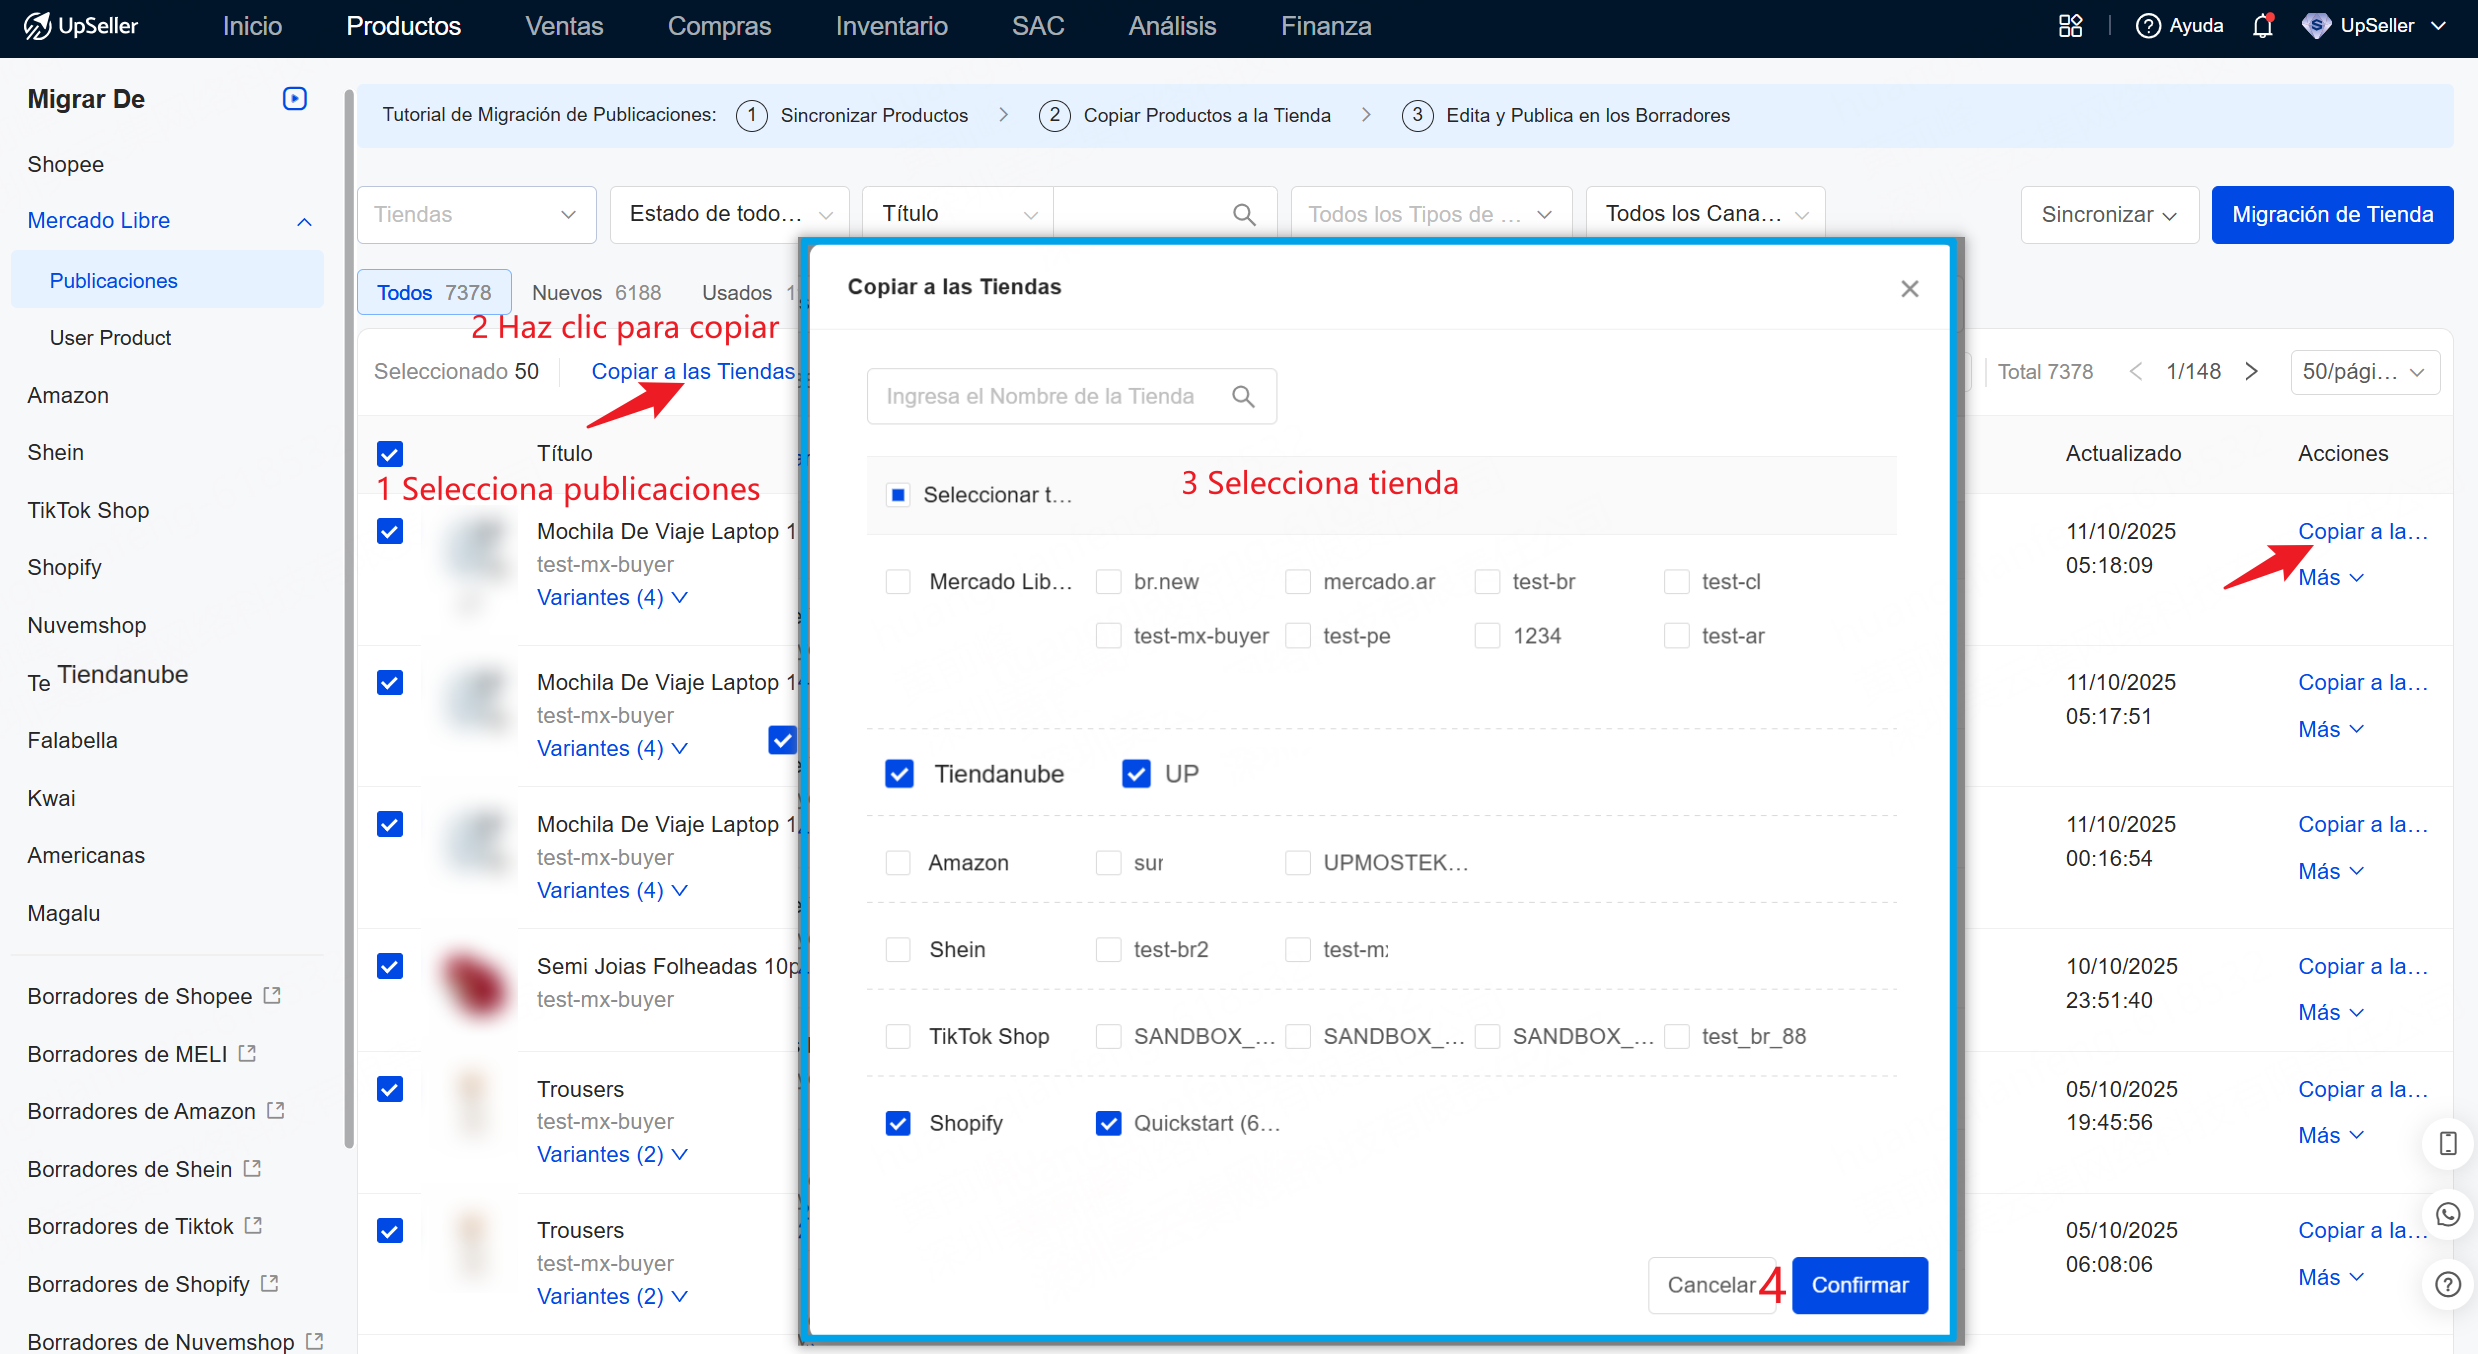Check the Amazon platform checkbox
Image resolution: width=2478 pixels, height=1354 pixels.
point(898,863)
